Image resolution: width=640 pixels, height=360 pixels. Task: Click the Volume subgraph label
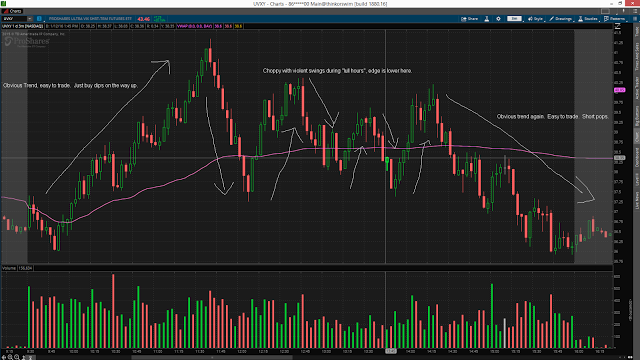click(9, 268)
